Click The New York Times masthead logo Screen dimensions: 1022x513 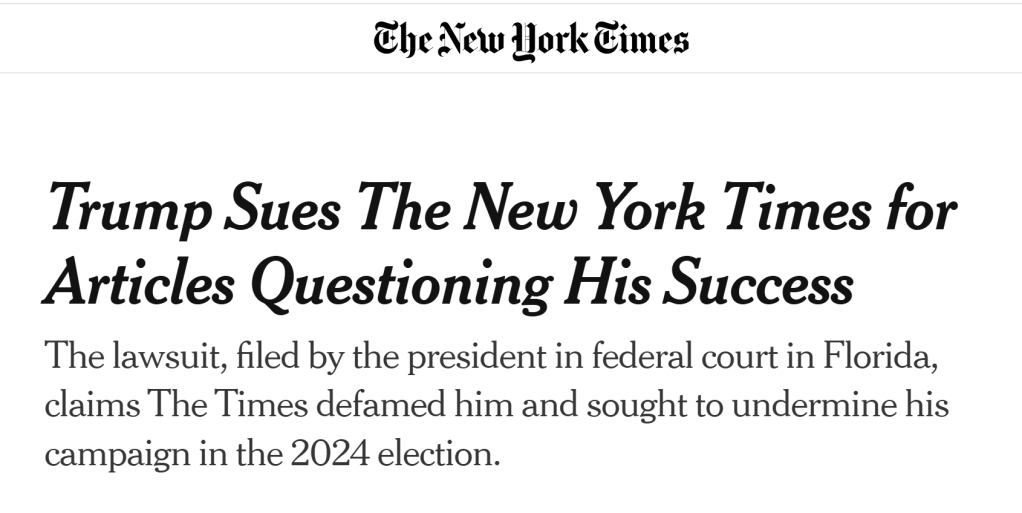(530, 40)
